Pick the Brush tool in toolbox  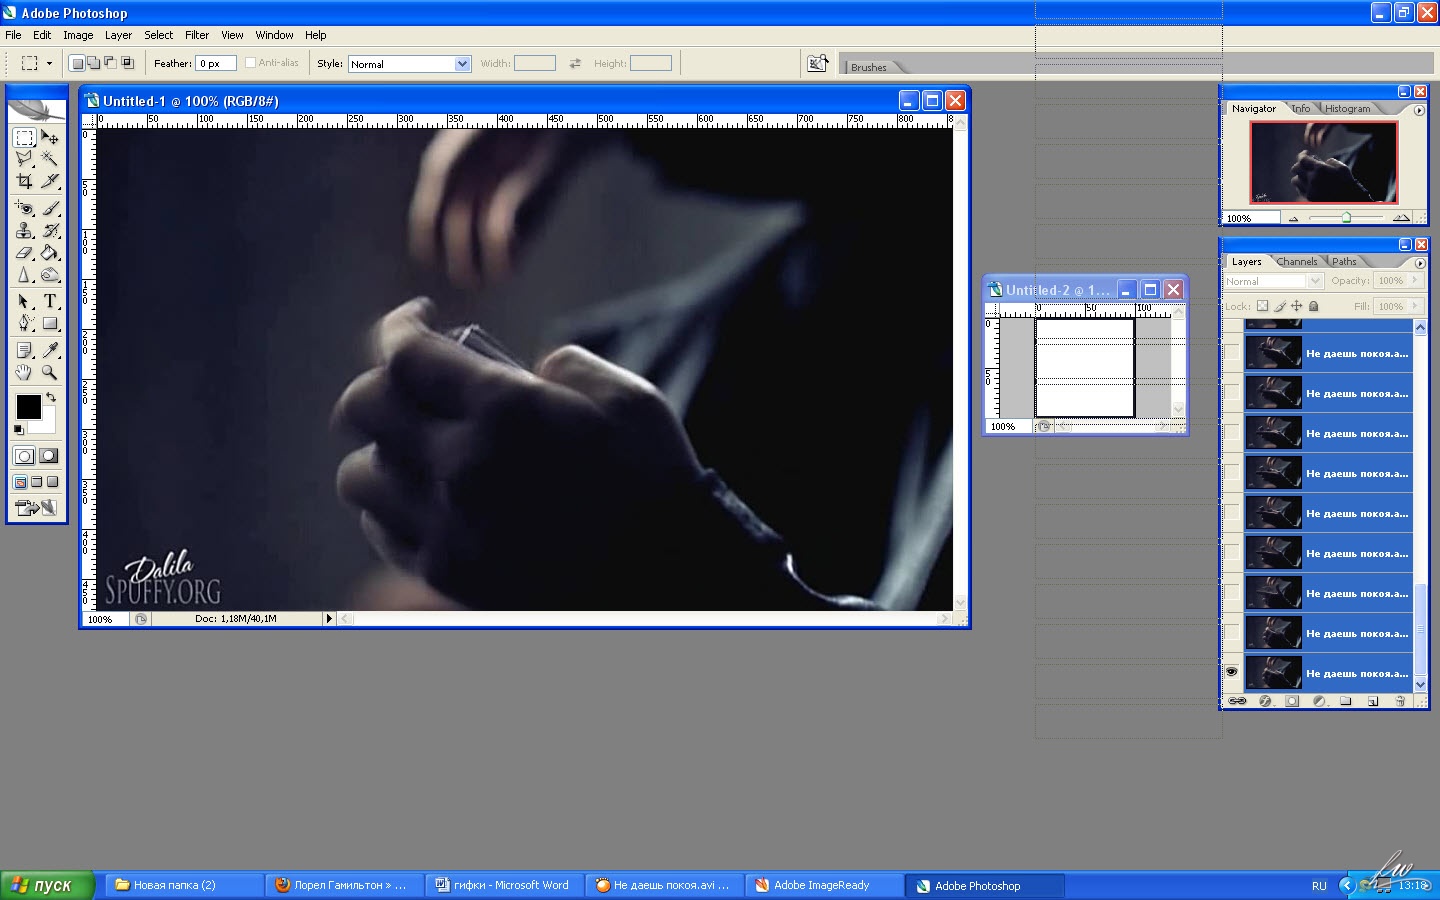tap(50, 208)
